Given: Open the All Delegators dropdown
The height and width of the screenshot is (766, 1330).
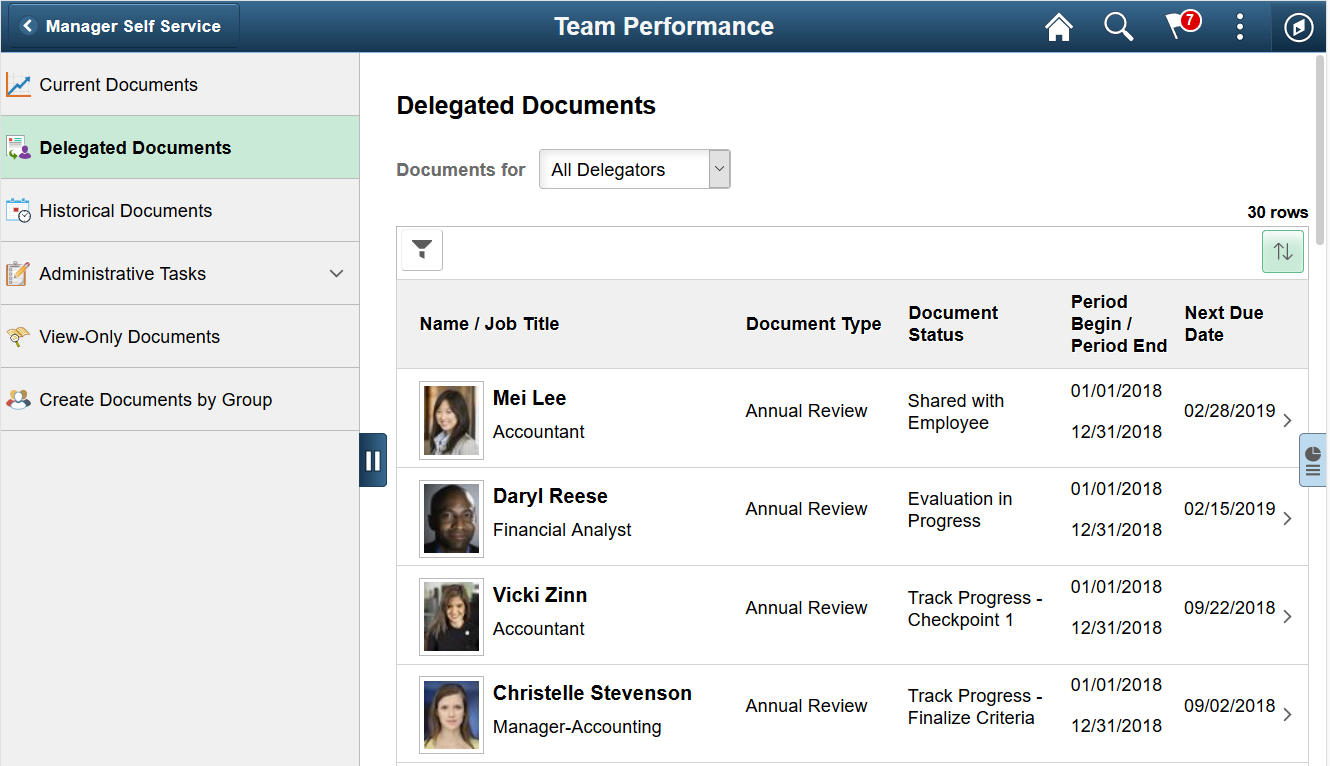Looking at the screenshot, I should (x=635, y=170).
